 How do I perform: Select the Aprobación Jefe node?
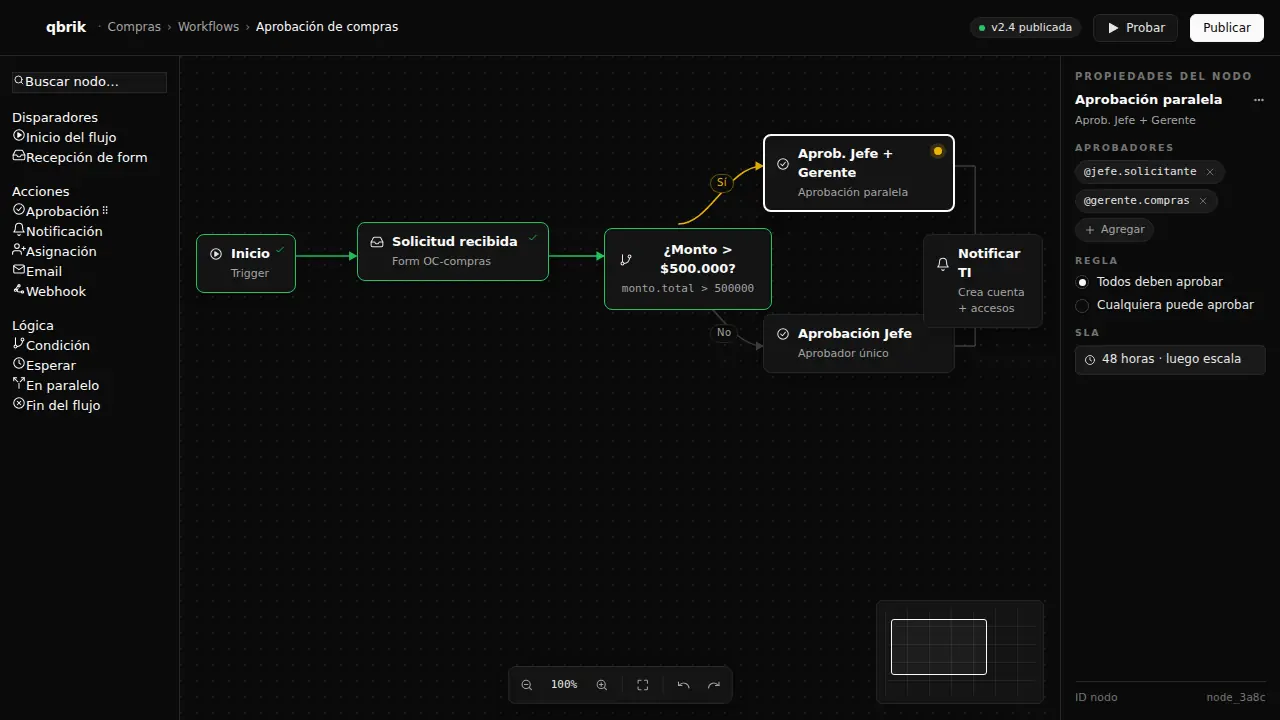[x=859, y=343]
